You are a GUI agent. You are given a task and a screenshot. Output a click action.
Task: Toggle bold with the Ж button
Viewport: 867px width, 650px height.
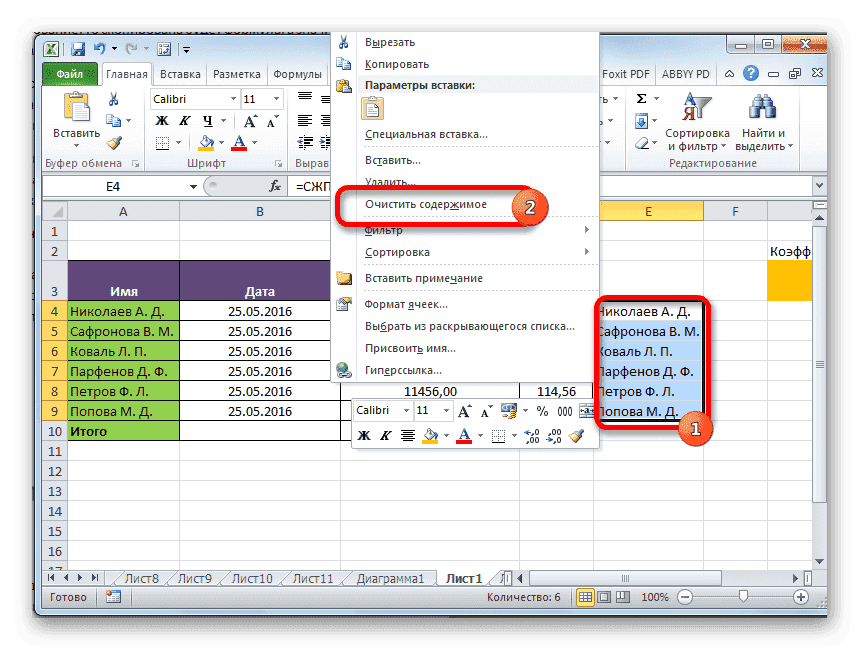pyautogui.click(x=362, y=433)
